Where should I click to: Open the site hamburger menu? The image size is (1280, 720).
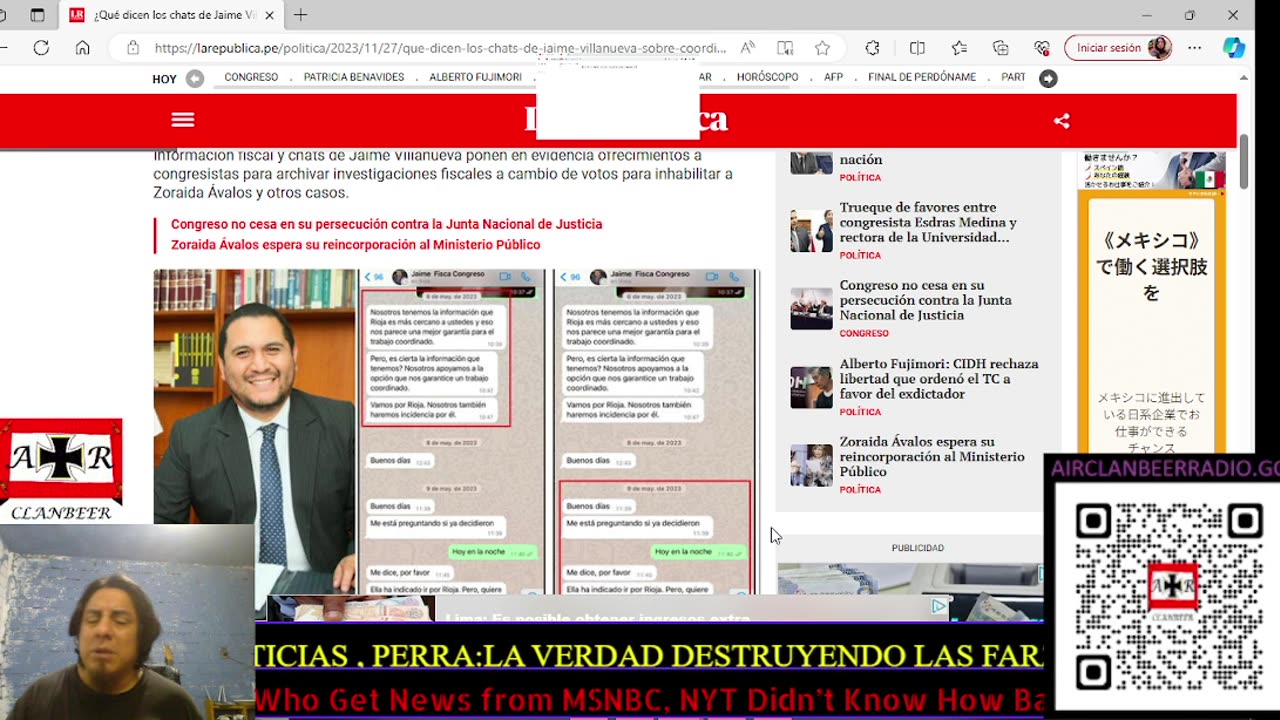(183, 120)
